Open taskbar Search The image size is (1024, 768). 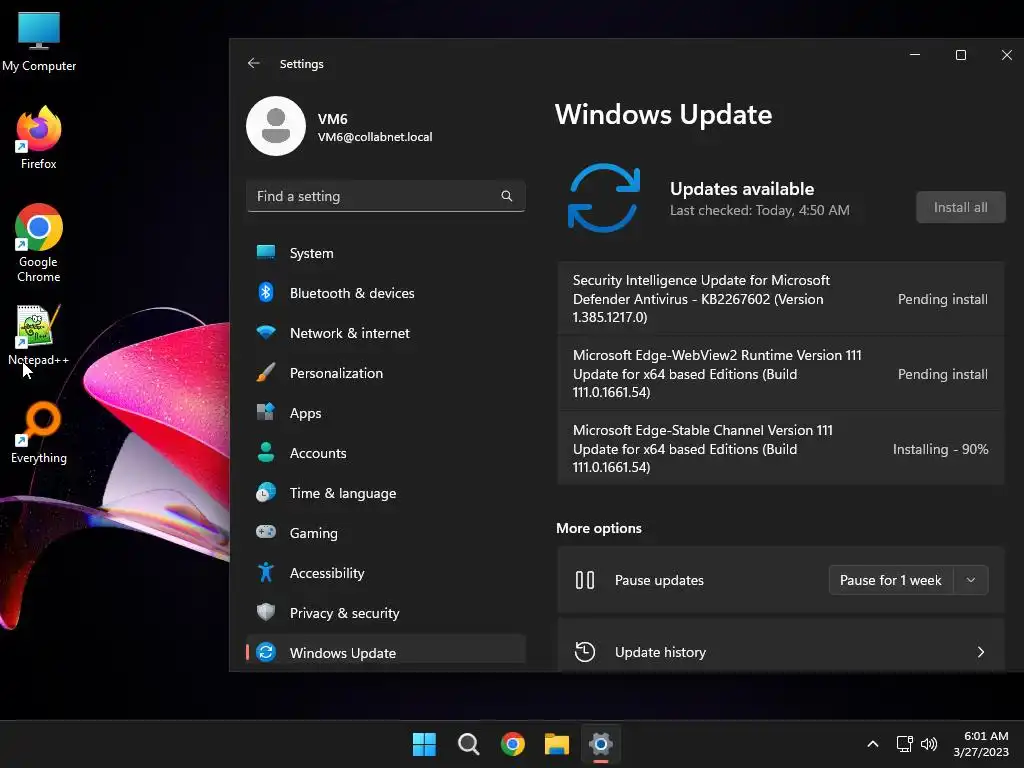coord(468,744)
